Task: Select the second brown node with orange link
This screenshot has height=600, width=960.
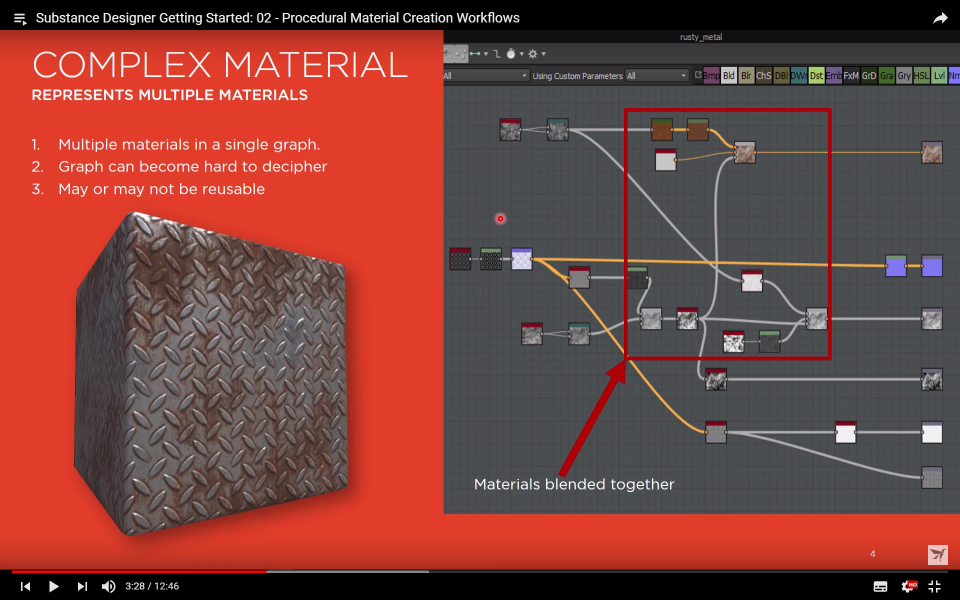Action: pos(698,130)
